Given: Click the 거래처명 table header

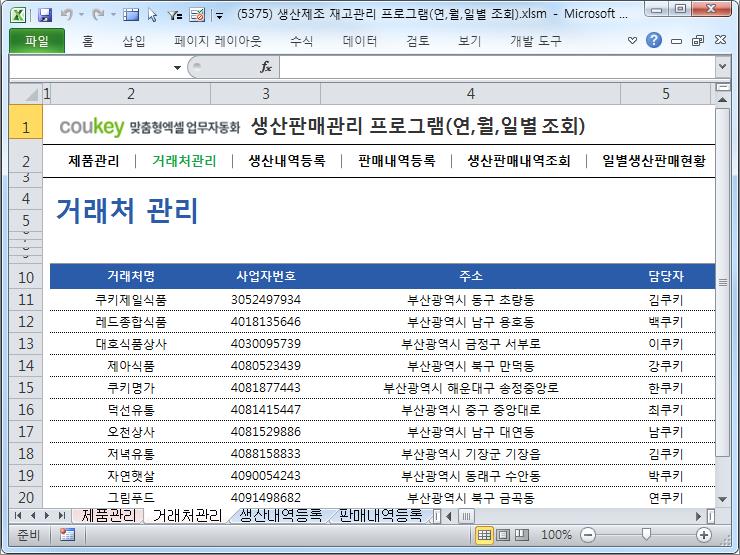Looking at the screenshot, I should (x=131, y=276).
